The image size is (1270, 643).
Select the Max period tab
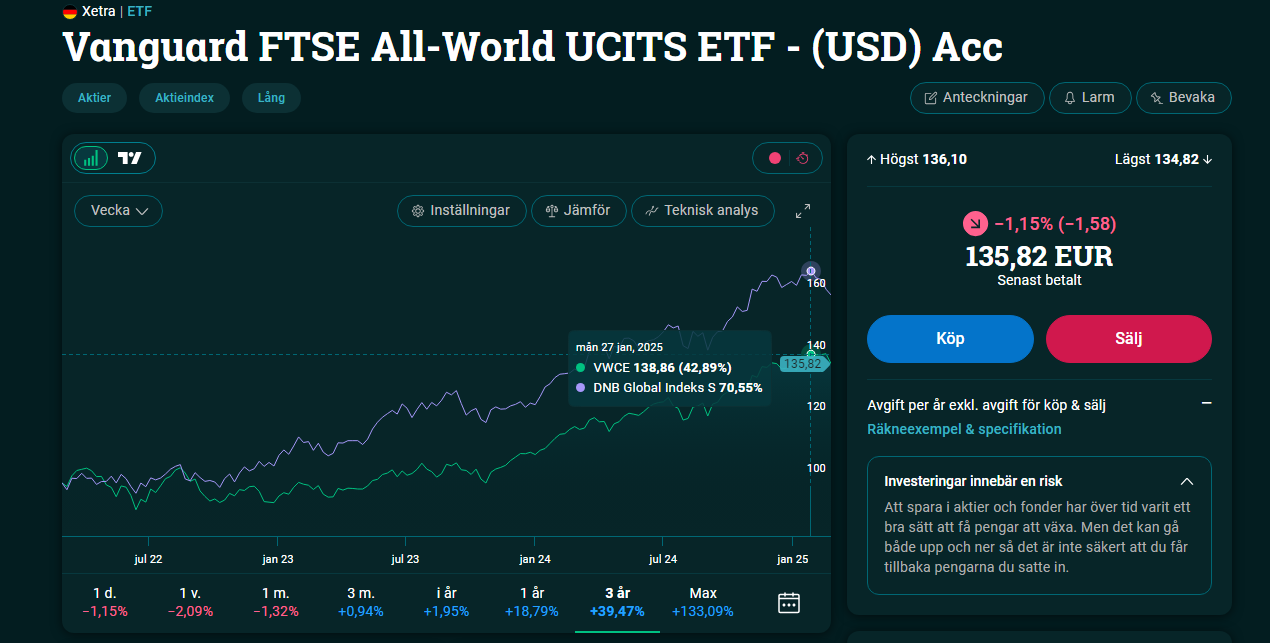[703, 602]
